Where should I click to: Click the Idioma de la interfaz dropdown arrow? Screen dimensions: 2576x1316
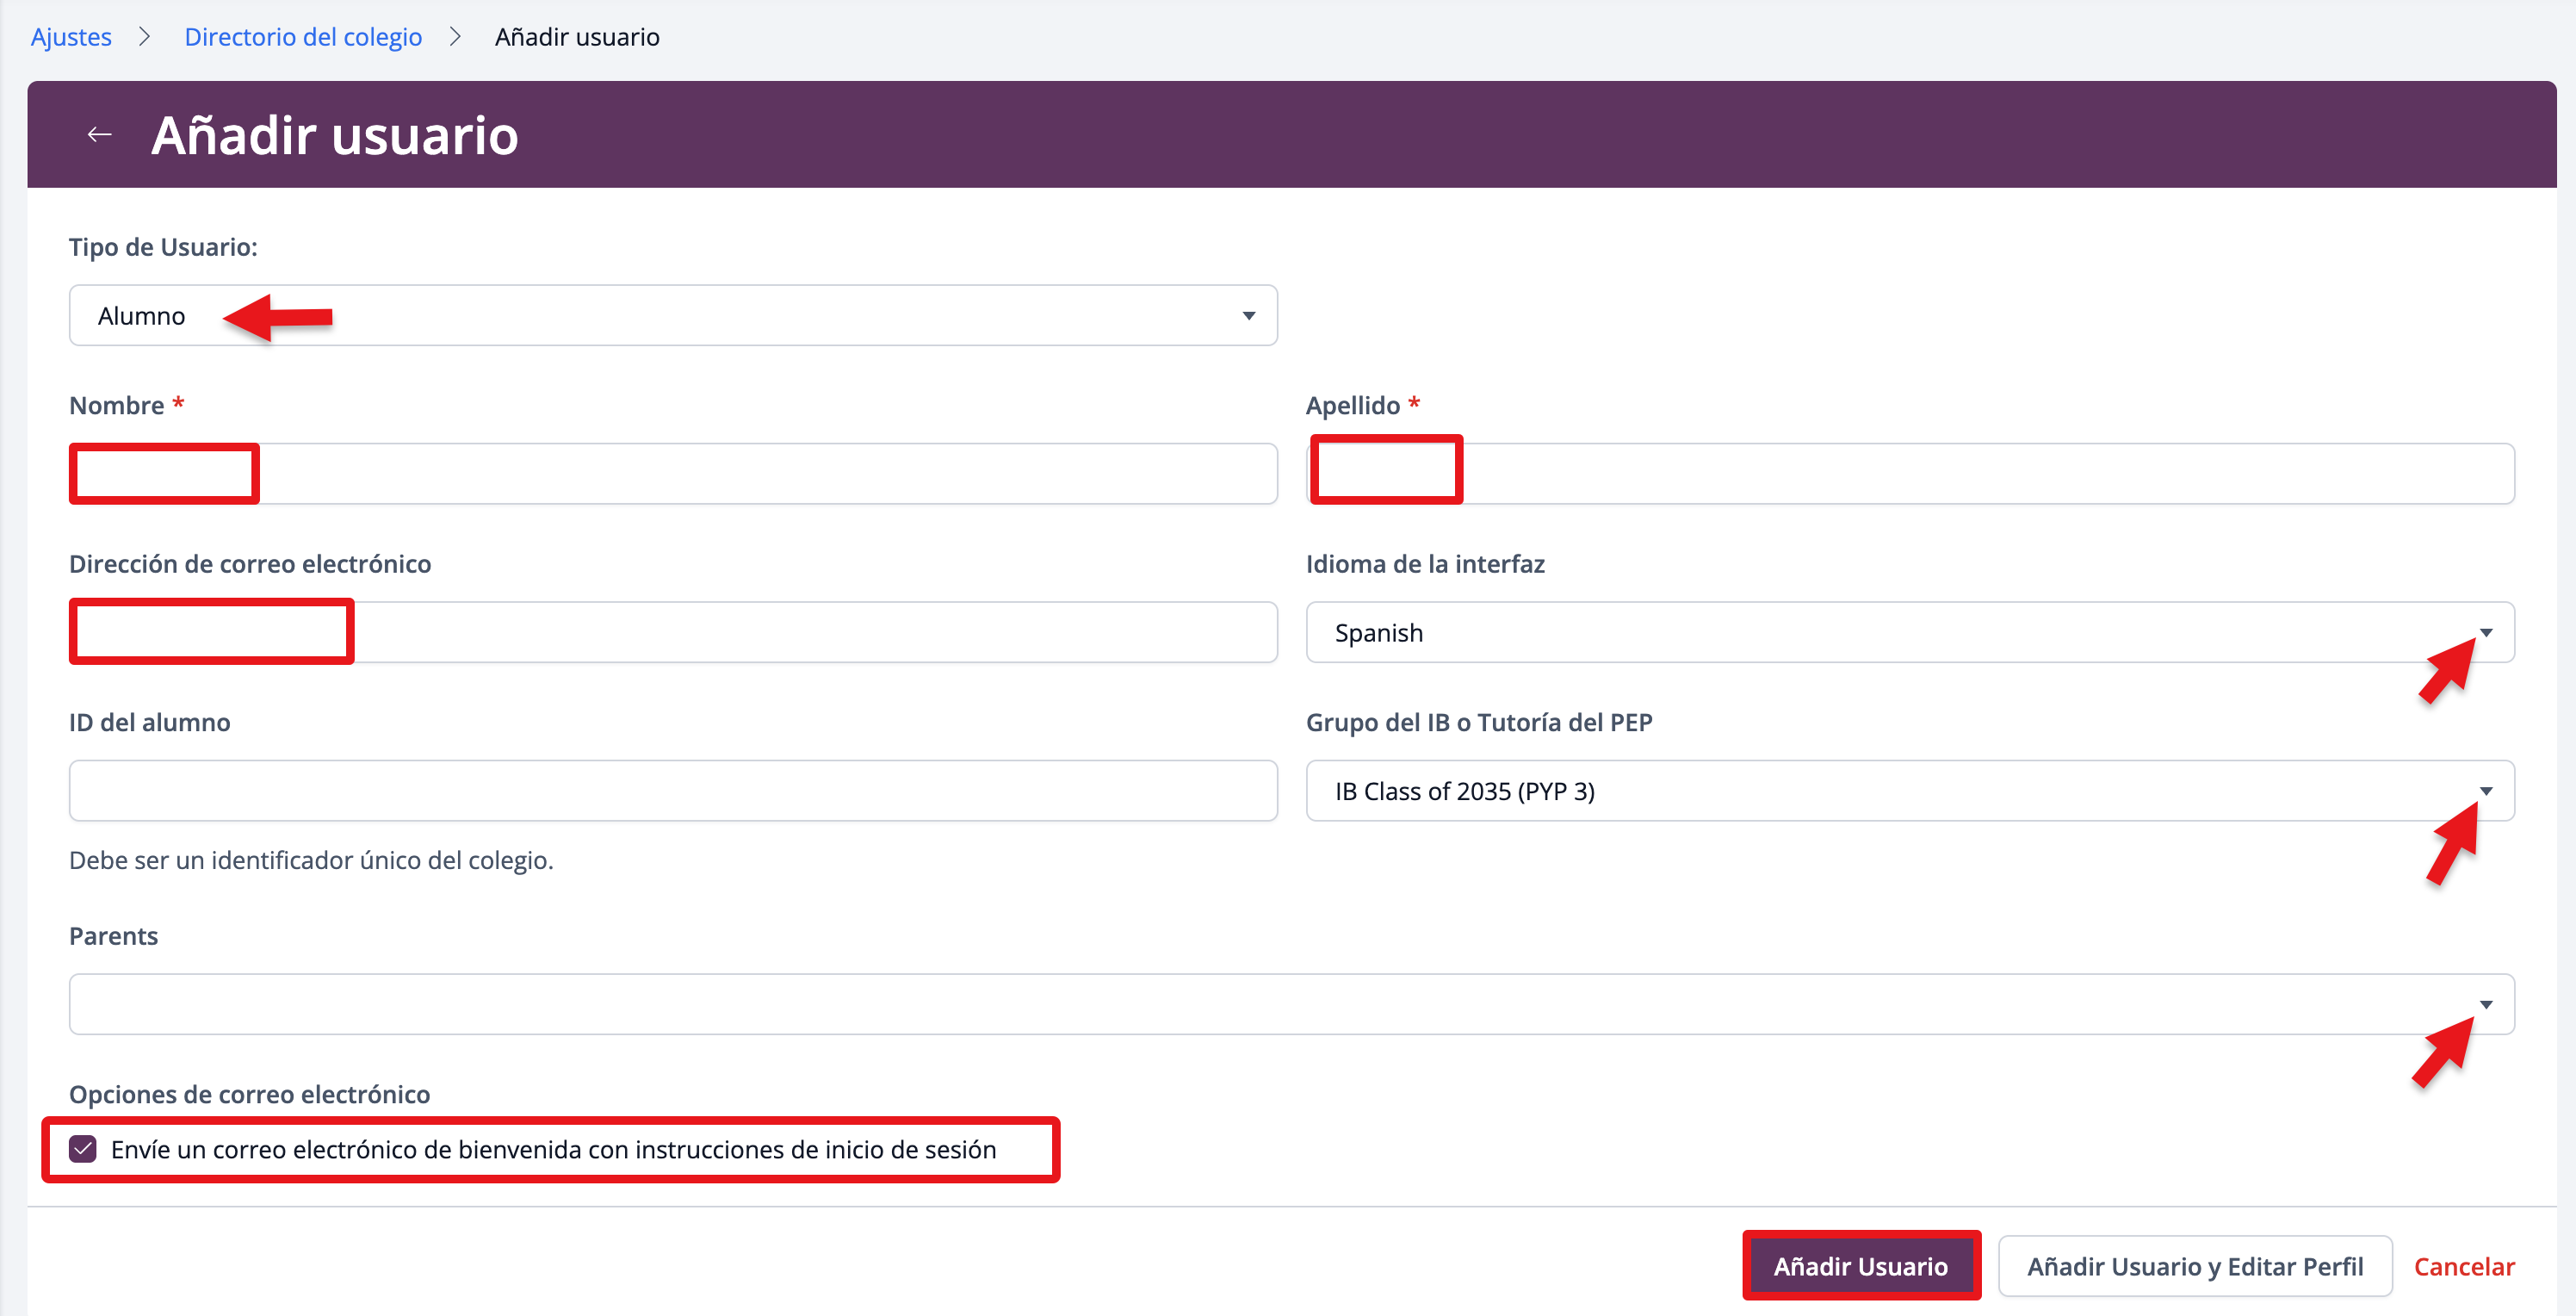pyautogui.click(x=2485, y=632)
